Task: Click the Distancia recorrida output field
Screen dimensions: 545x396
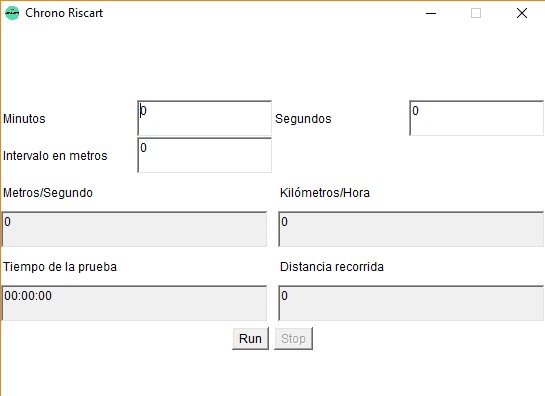Action: (x=411, y=303)
